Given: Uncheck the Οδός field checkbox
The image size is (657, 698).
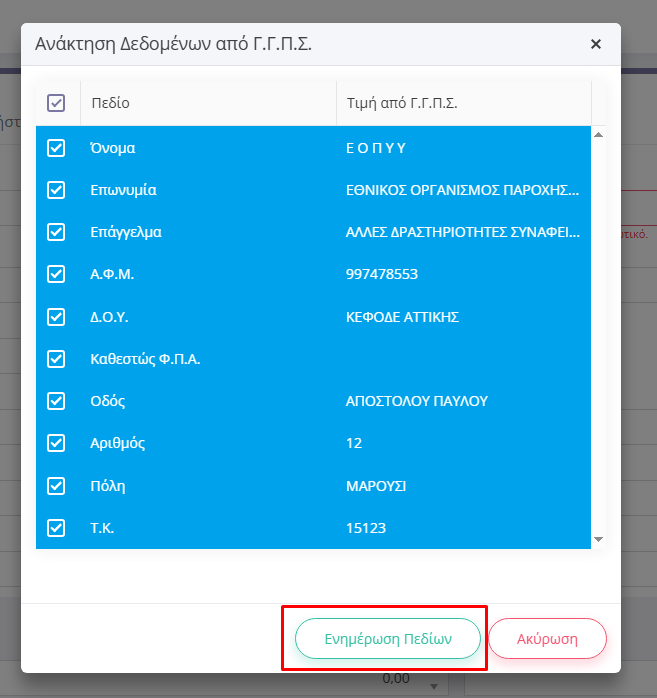Looking at the screenshot, I should pos(57,401).
